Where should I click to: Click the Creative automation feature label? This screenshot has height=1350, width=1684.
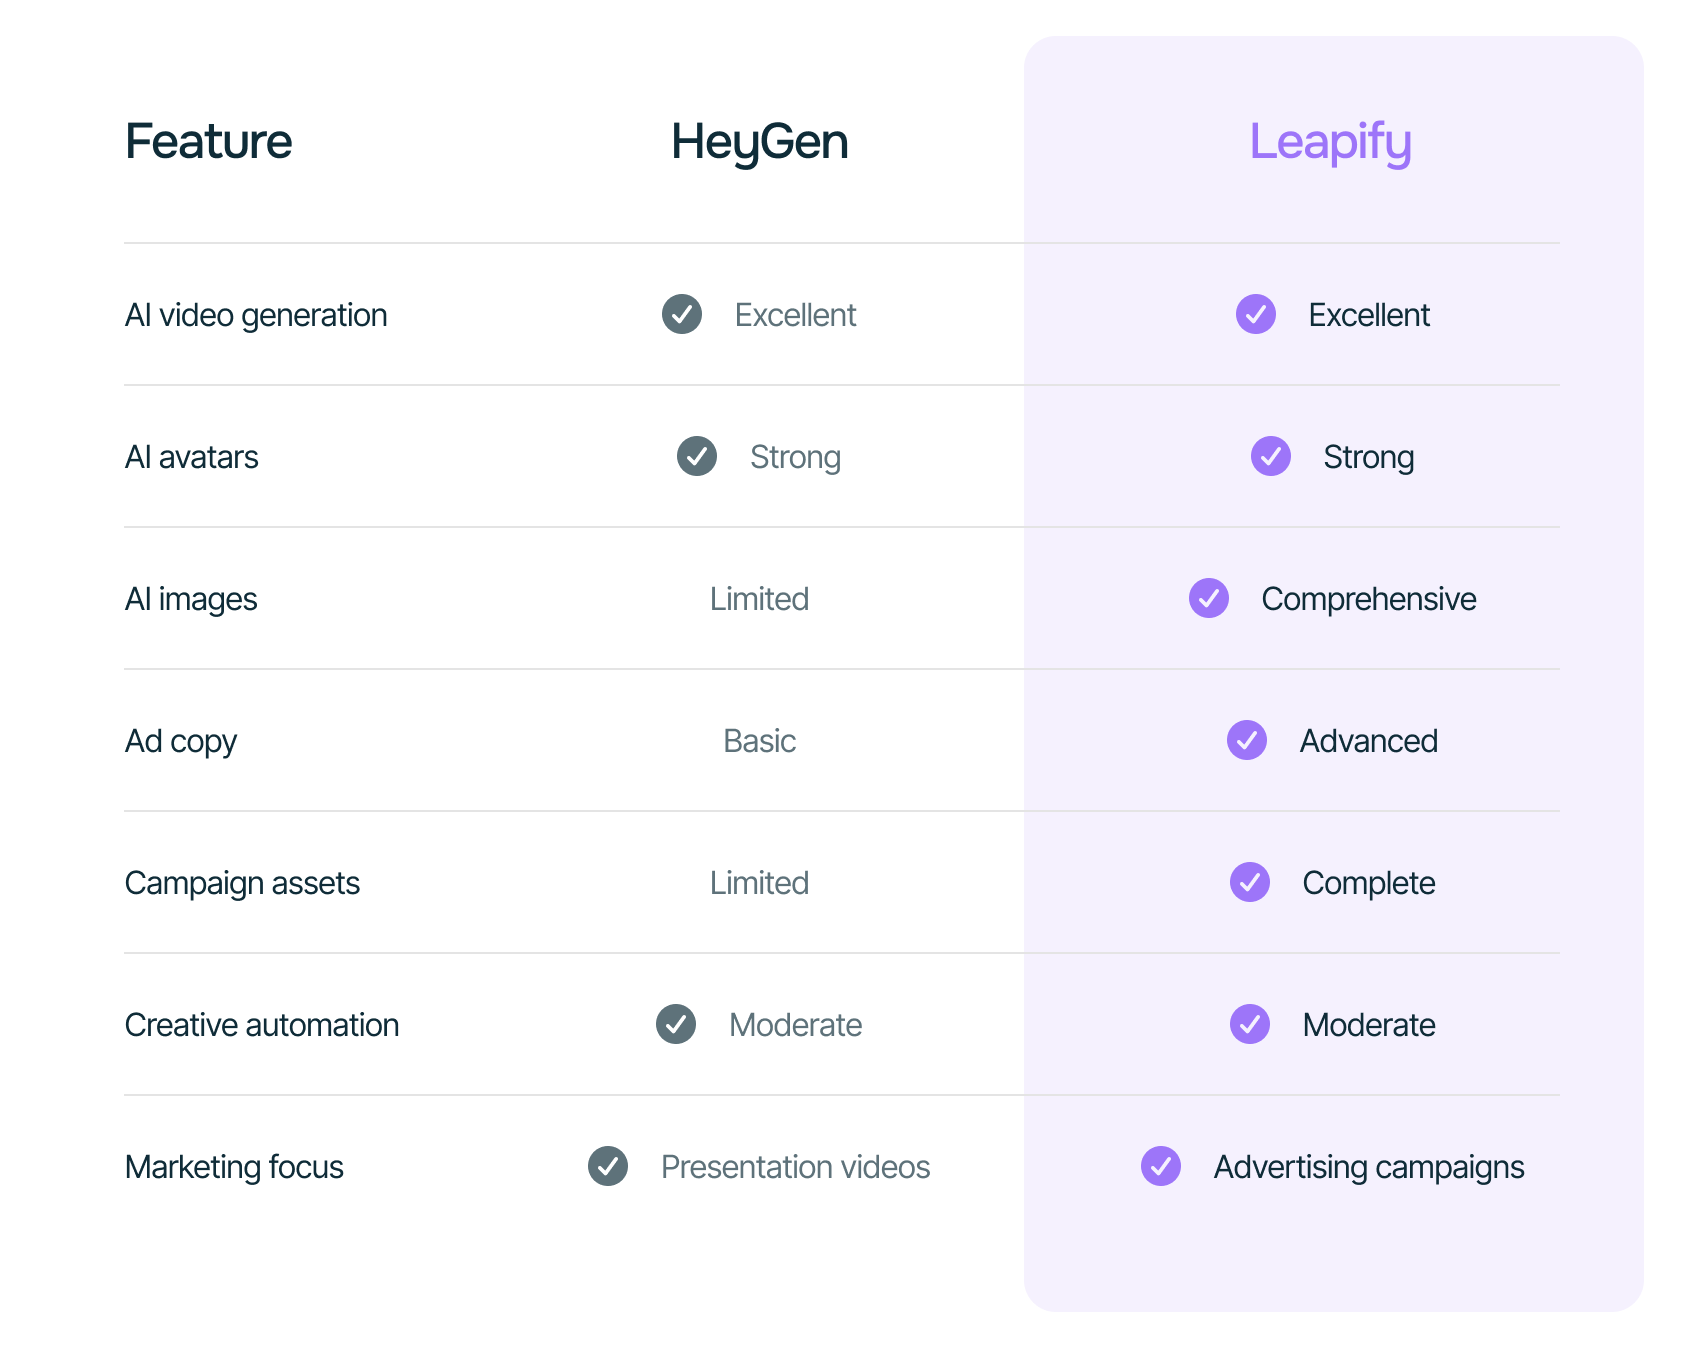point(262,1025)
